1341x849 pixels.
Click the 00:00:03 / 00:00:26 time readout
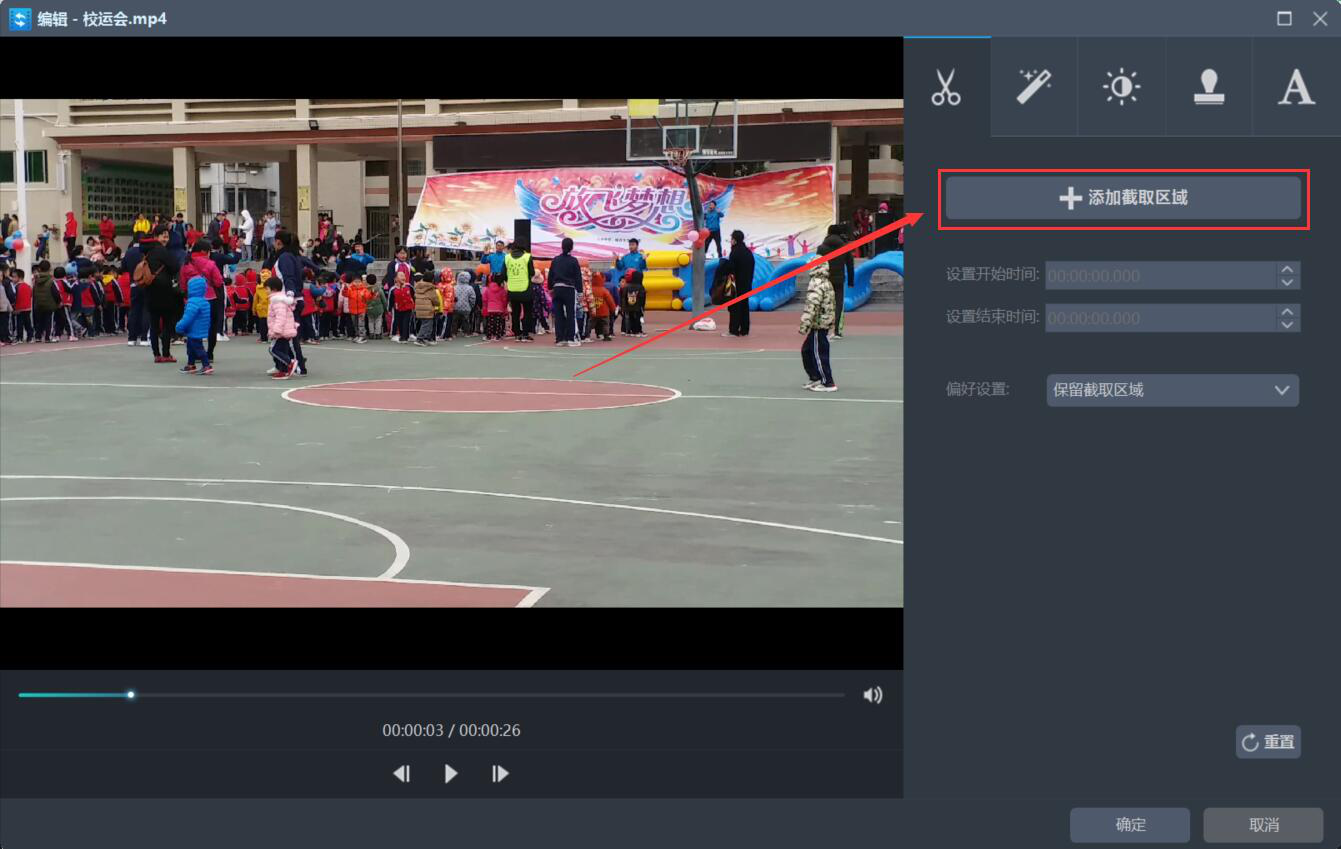[451, 730]
